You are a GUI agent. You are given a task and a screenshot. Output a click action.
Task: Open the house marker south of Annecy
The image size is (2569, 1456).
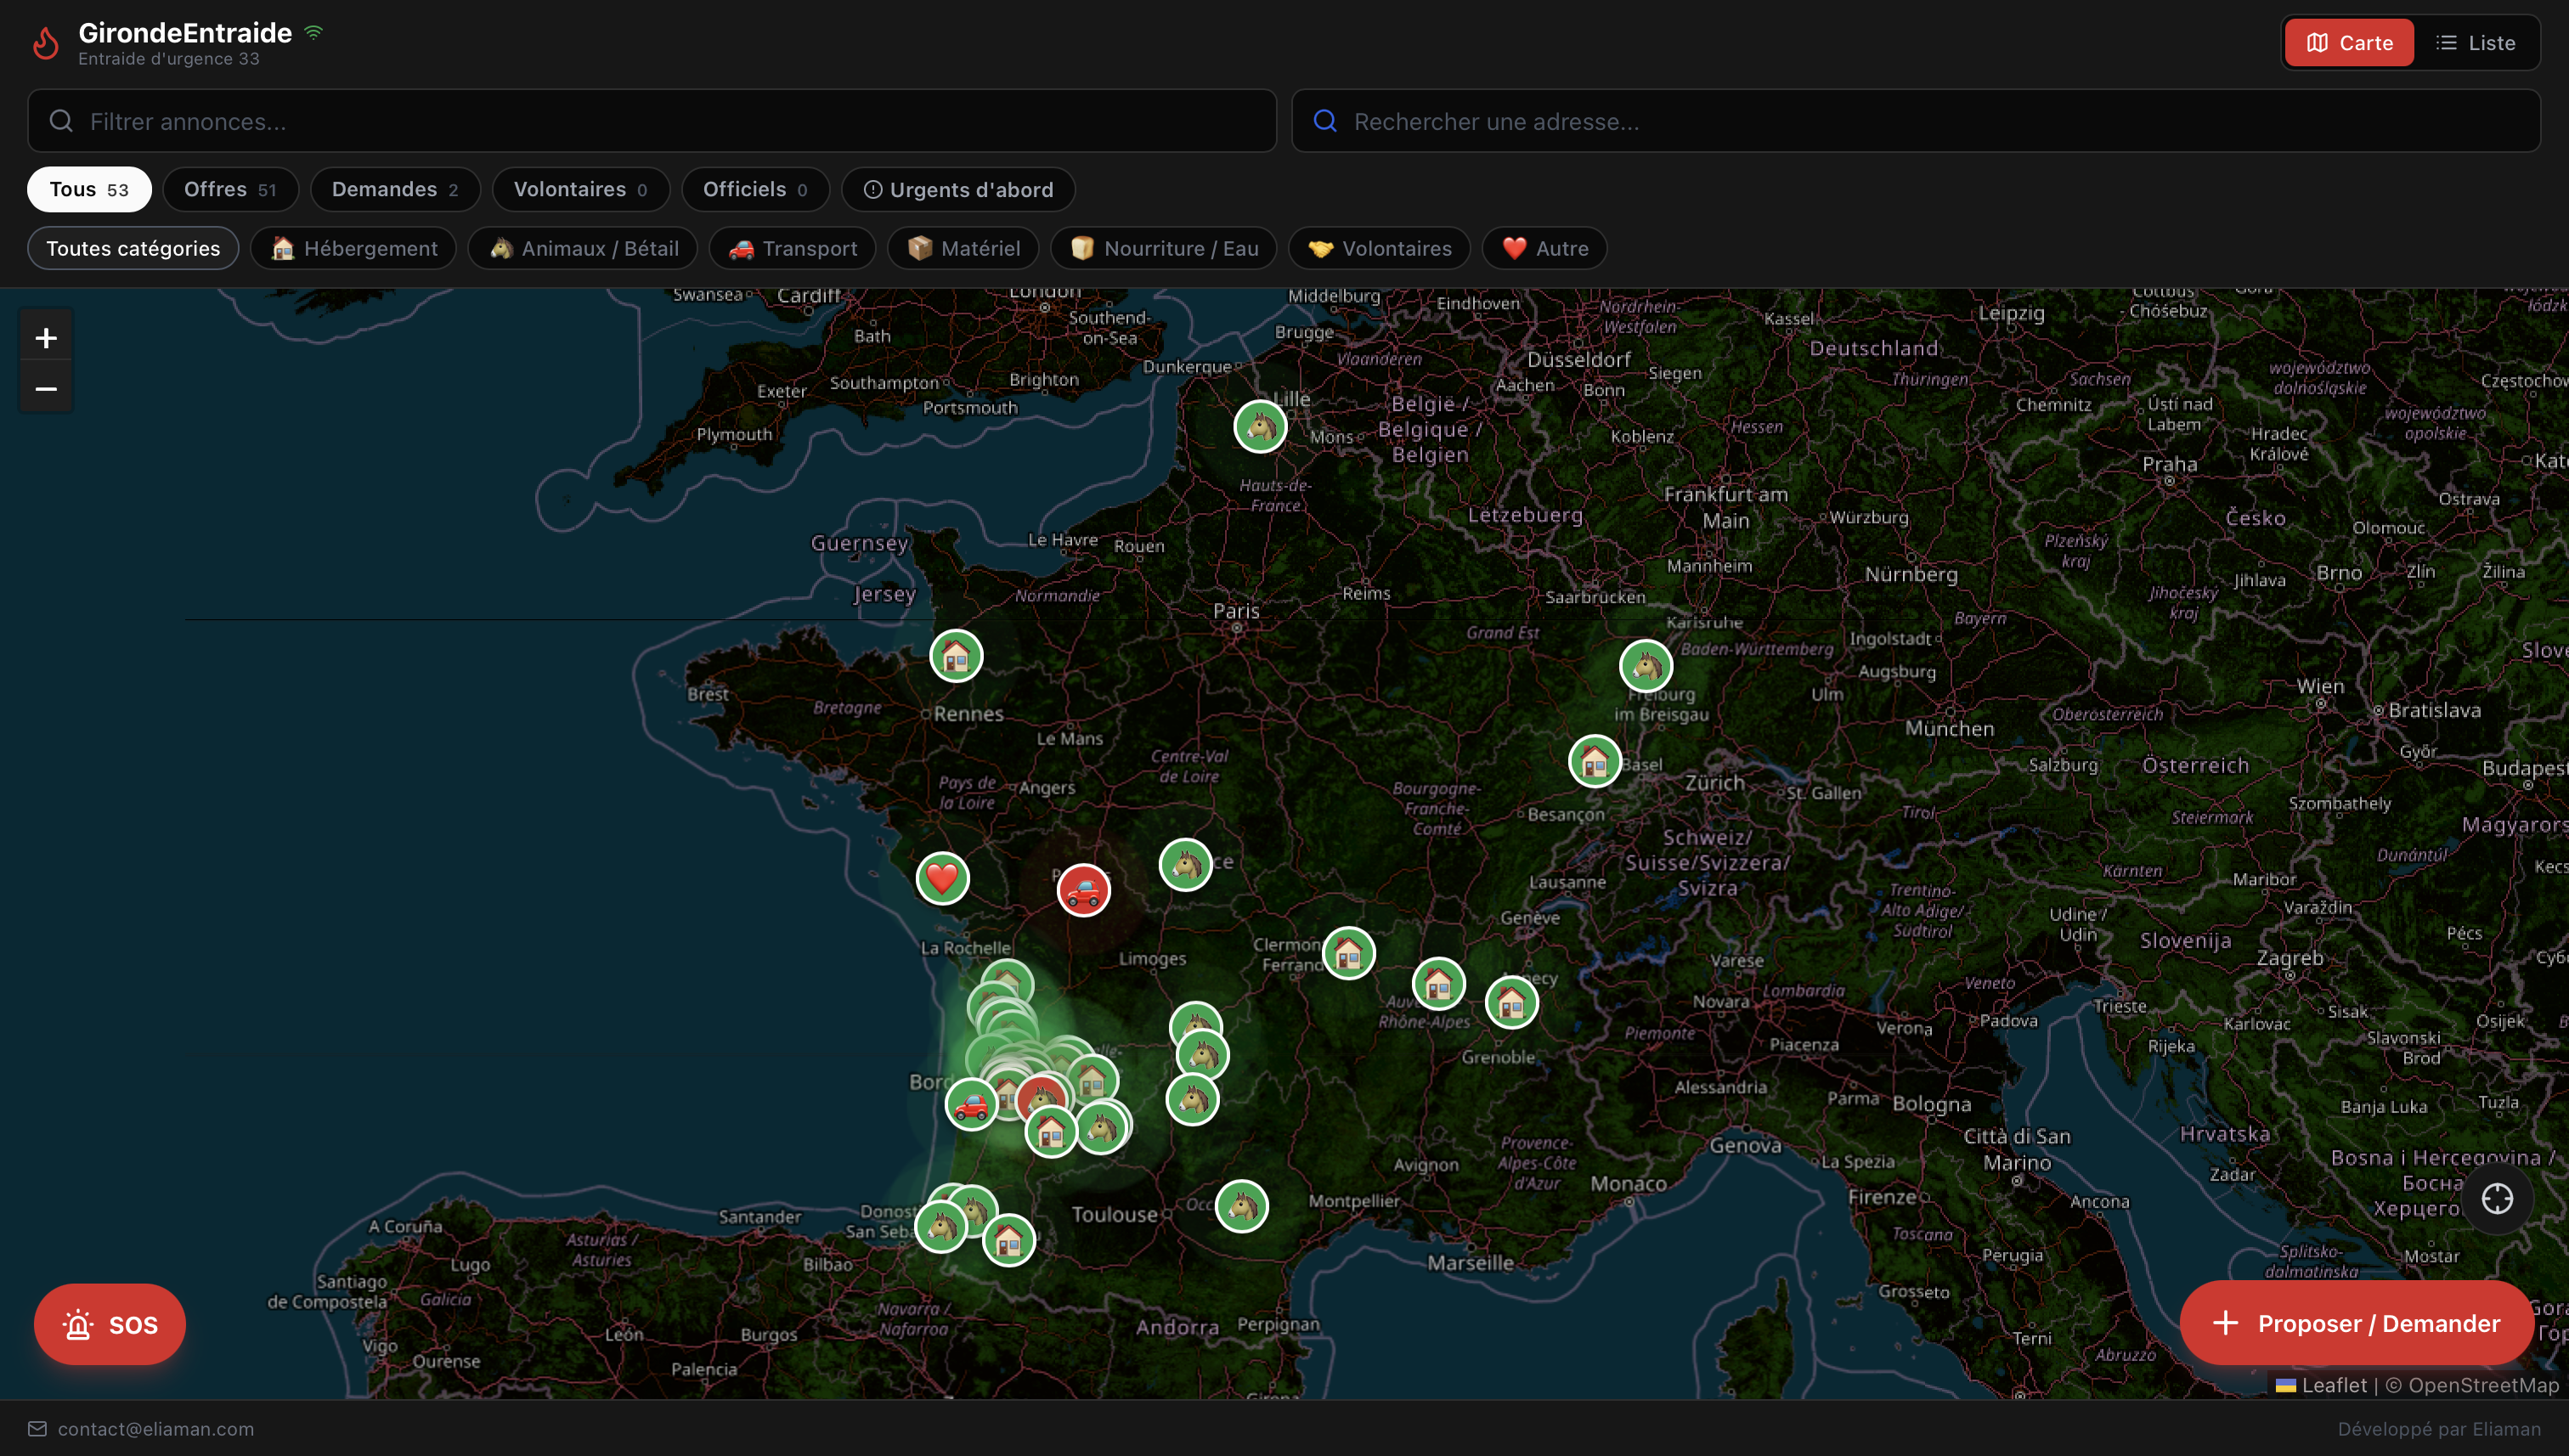coord(1511,1002)
